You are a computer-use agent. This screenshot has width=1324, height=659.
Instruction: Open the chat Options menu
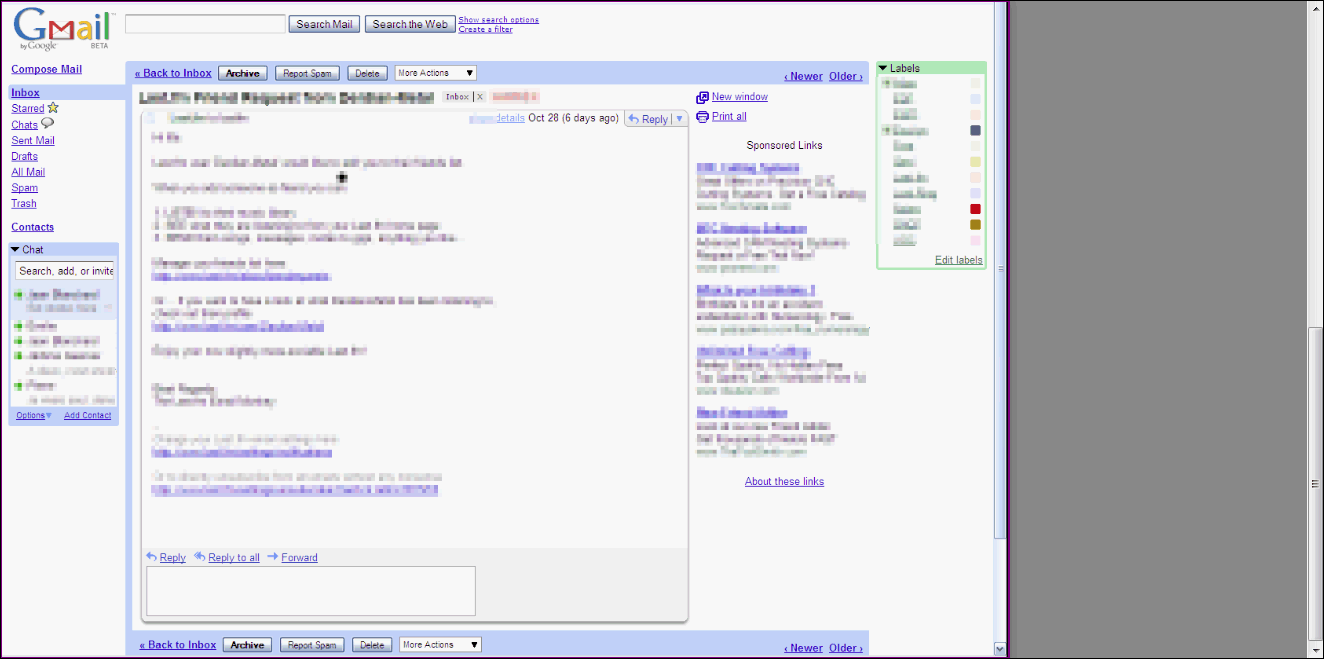click(34, 415)
